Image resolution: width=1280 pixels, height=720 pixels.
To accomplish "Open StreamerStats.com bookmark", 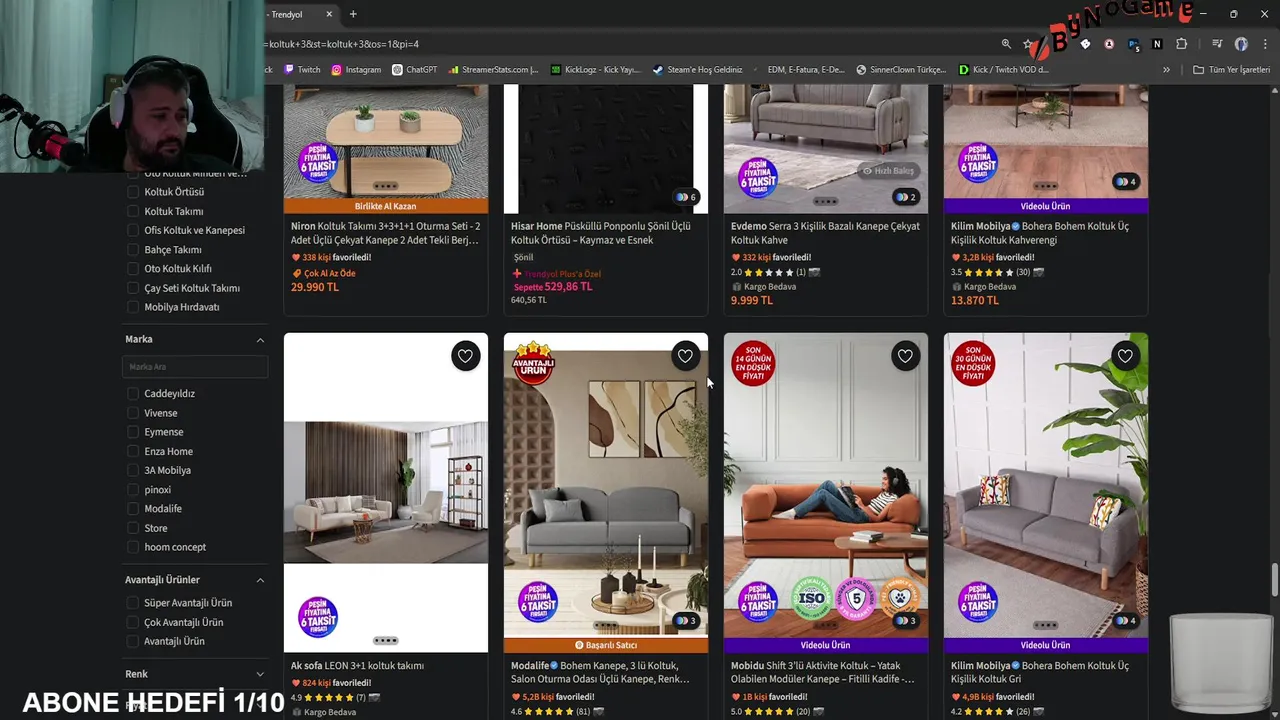I will pyautogui.click(x=493, y=70).
